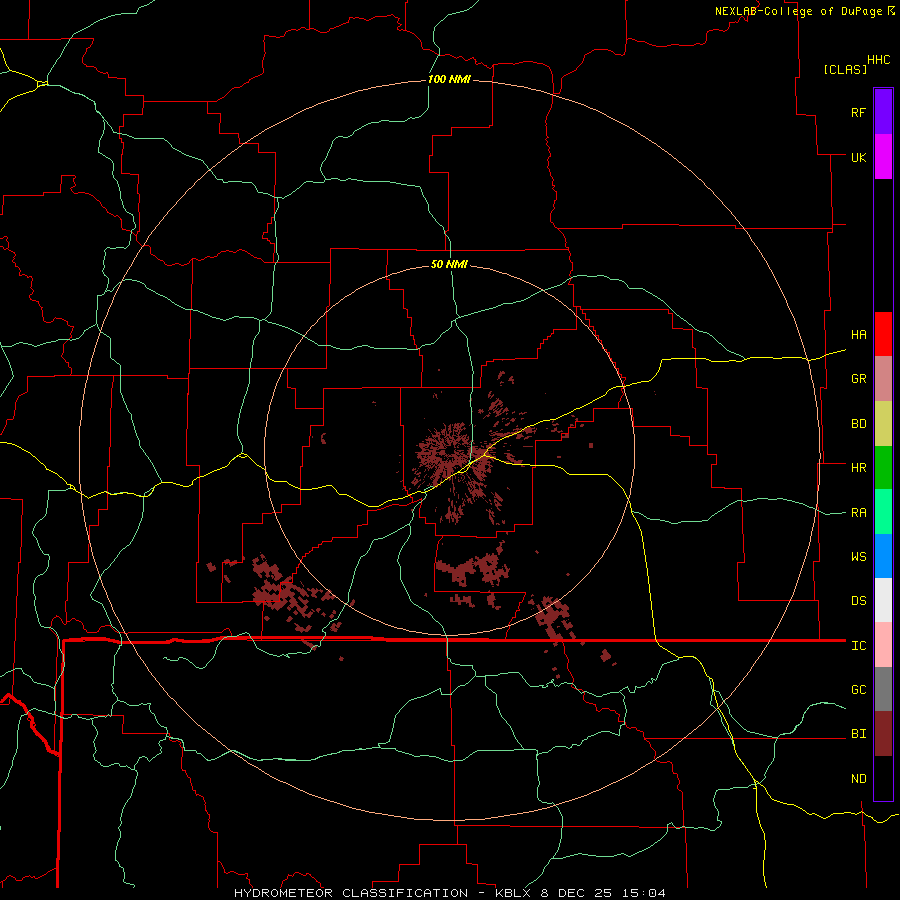
Task: Click the BI brown legend swatch
Action: click(x=883, y=734)
